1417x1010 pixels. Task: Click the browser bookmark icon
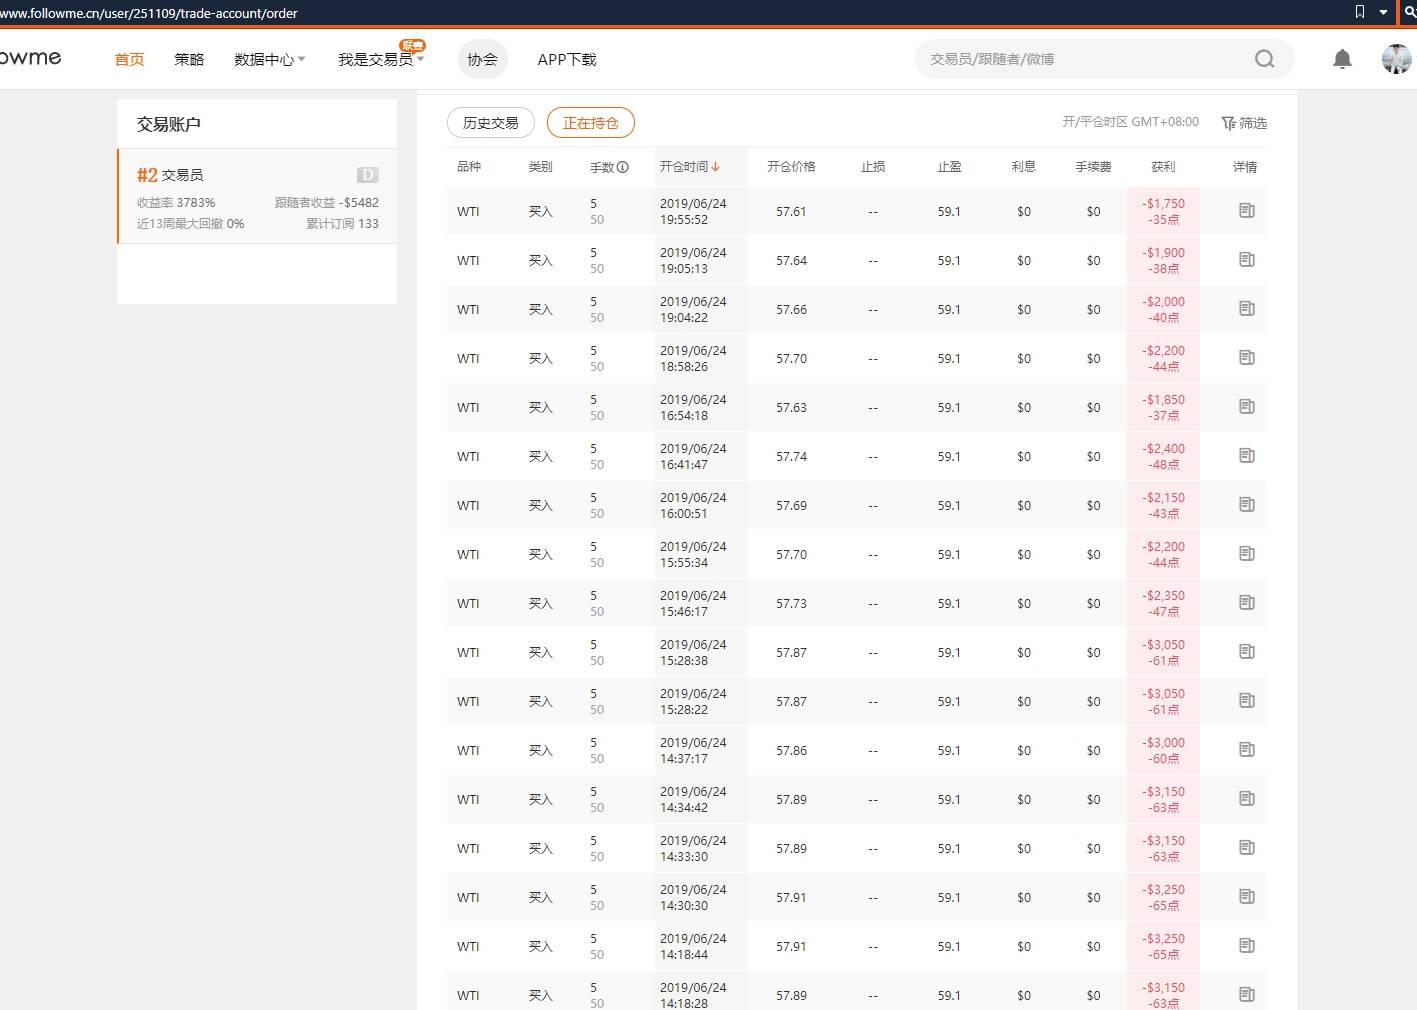[x=1360, y=12]
